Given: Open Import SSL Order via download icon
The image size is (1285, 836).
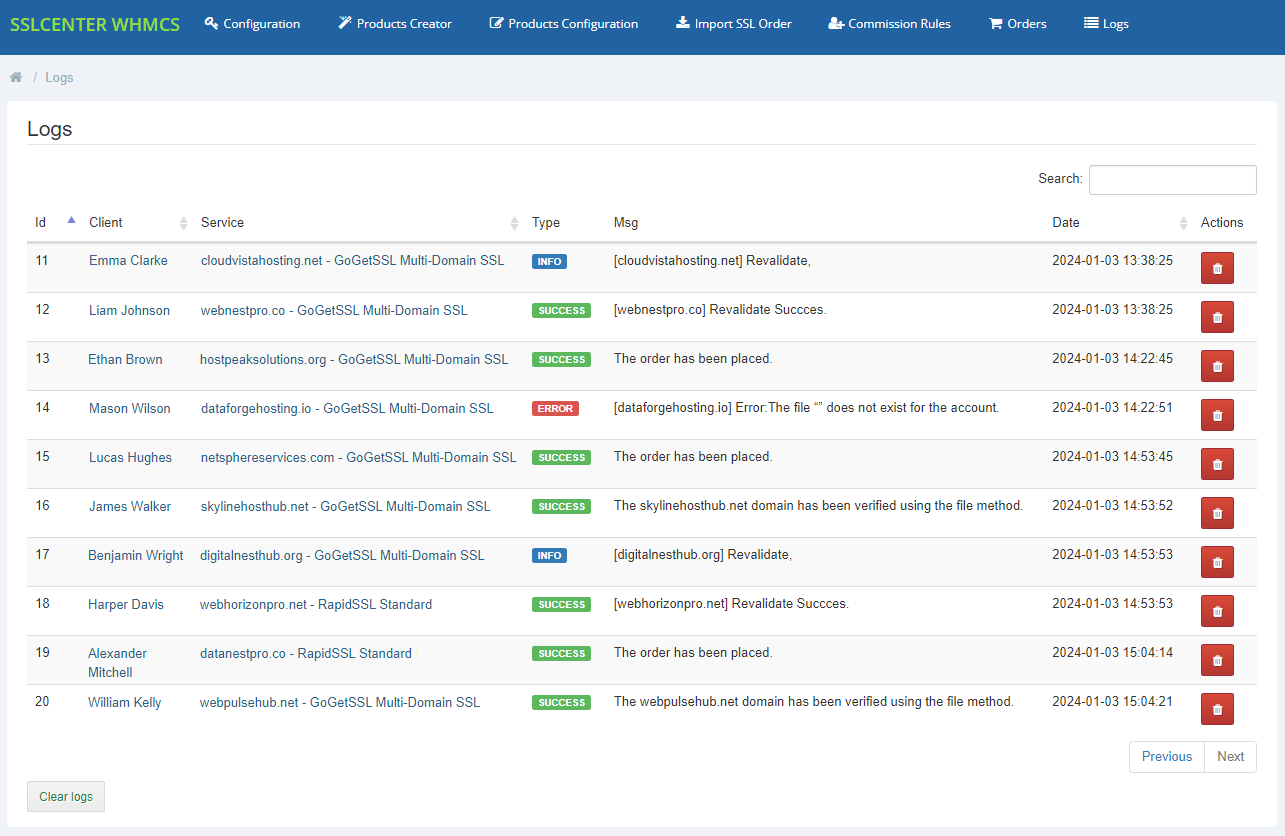Looking at the screenshot, I should point(681,23).
